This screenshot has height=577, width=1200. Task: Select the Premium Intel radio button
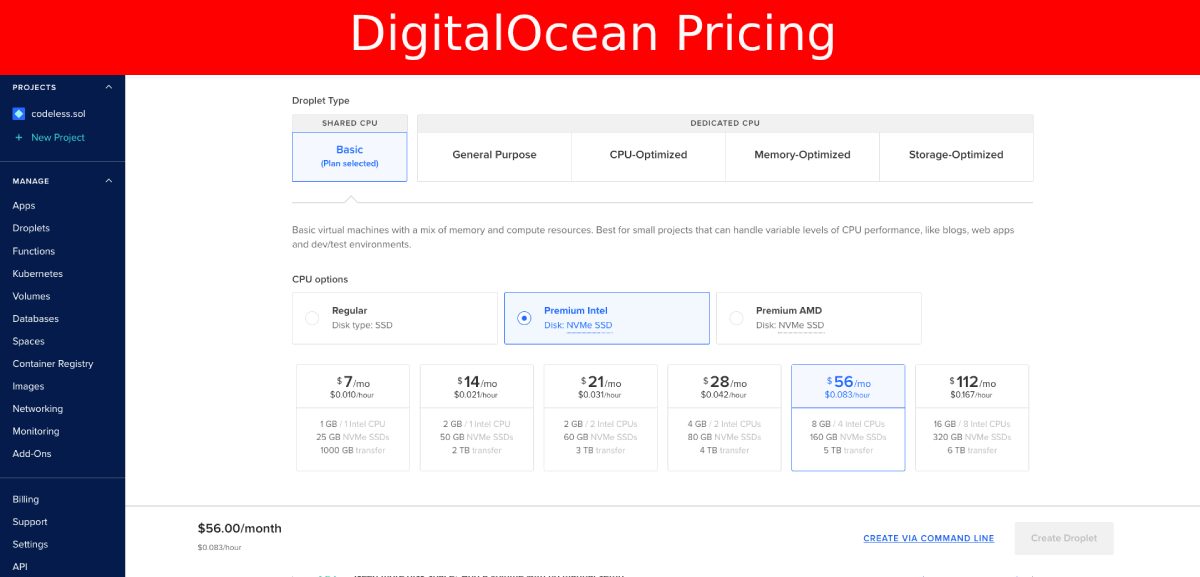(524, 318)
